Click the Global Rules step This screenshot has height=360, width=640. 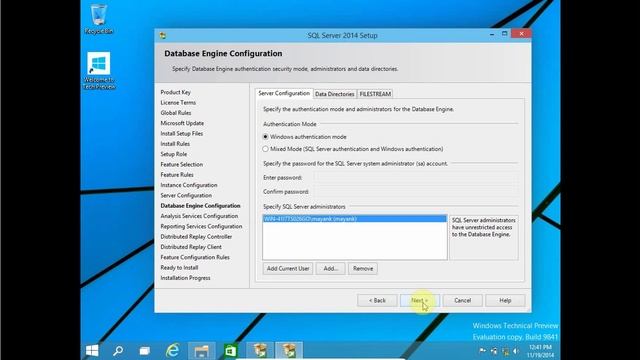(176, 113)
